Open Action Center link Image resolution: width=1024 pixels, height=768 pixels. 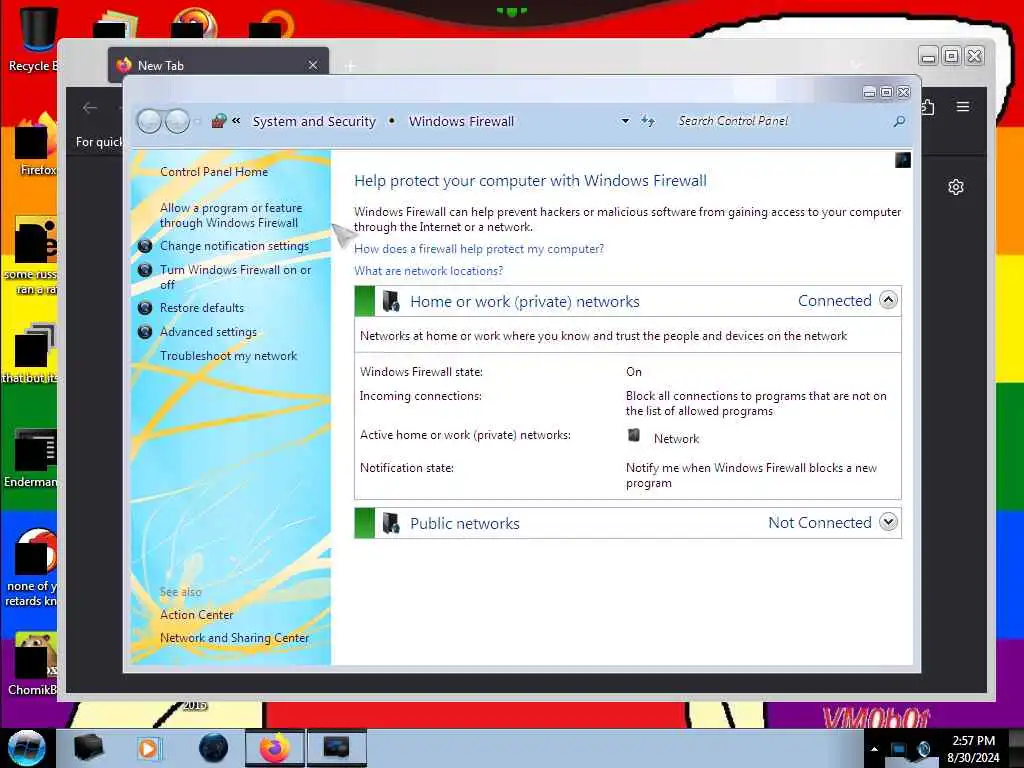197,615
